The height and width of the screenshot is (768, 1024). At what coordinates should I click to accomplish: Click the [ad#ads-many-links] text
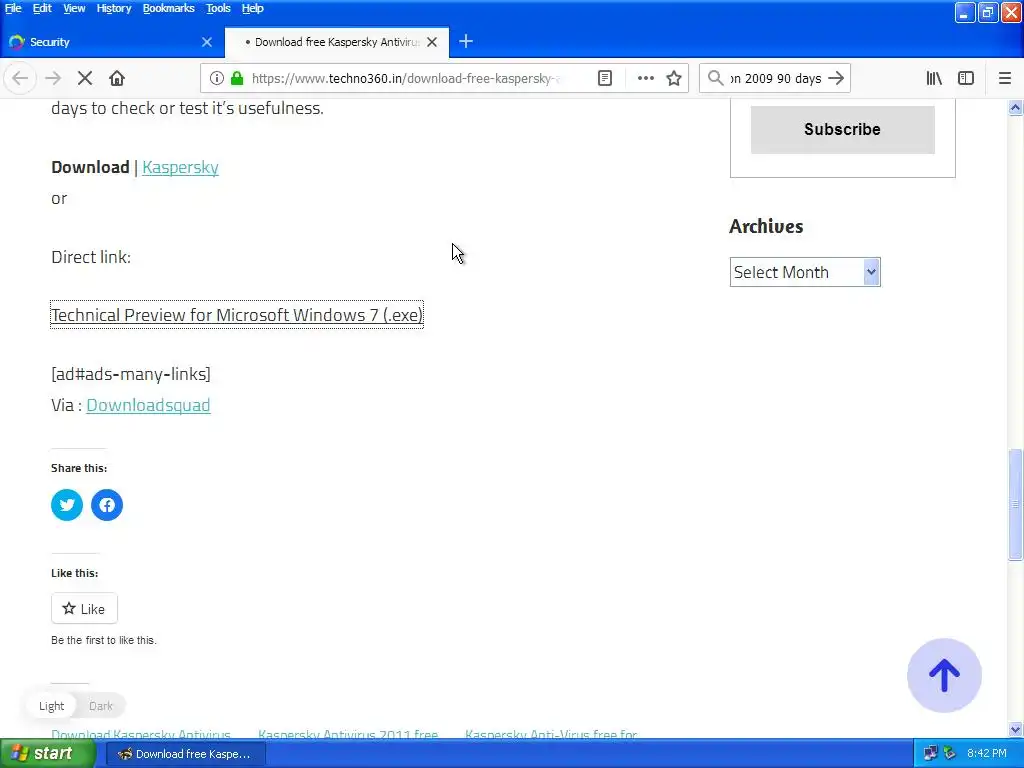click(131, 374)
